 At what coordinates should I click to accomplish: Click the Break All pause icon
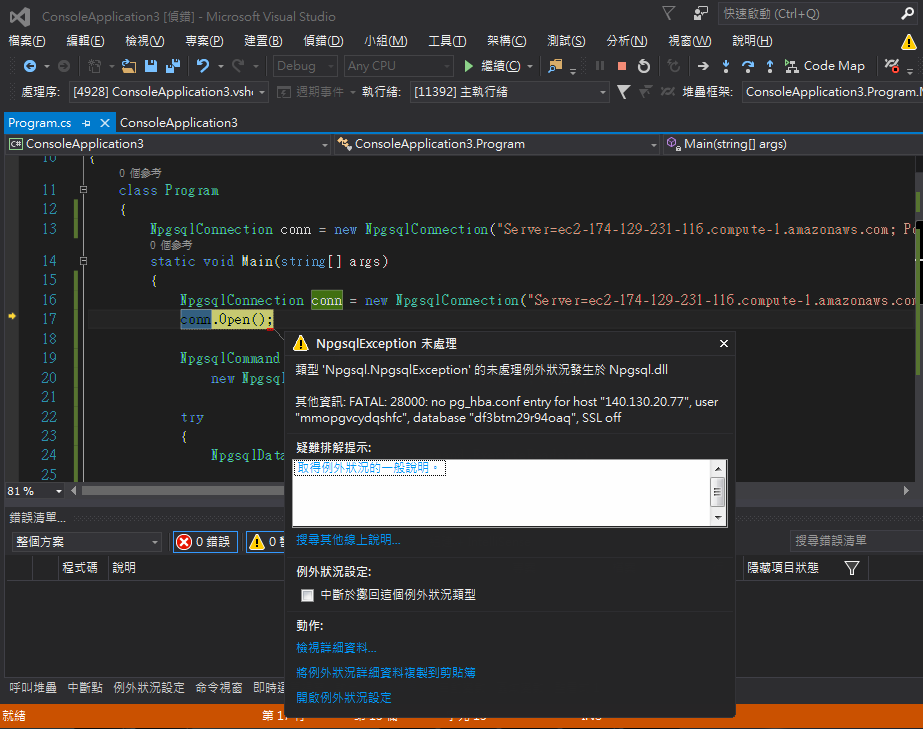point(600,66)
